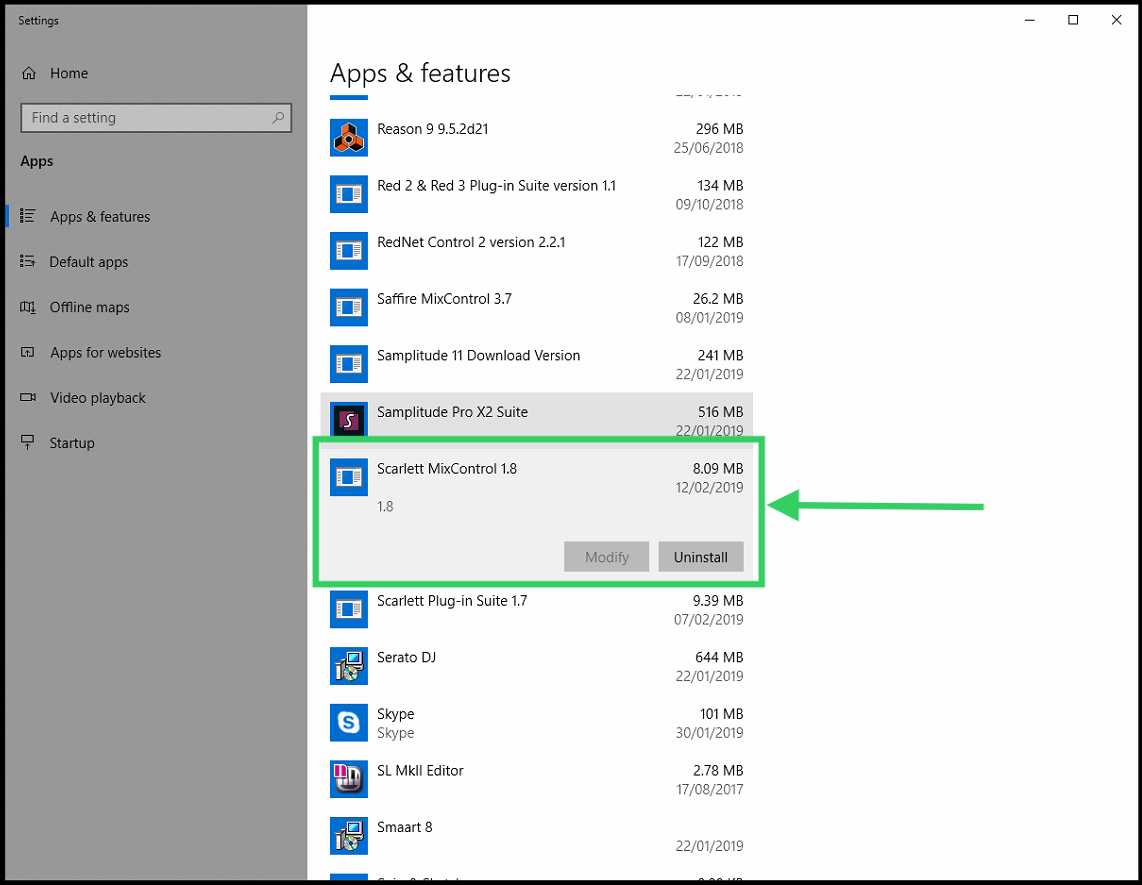This screenshot has height=885, width=1142.
Task: Click the Video playback camera icon
Action: [x=28, y=397]
